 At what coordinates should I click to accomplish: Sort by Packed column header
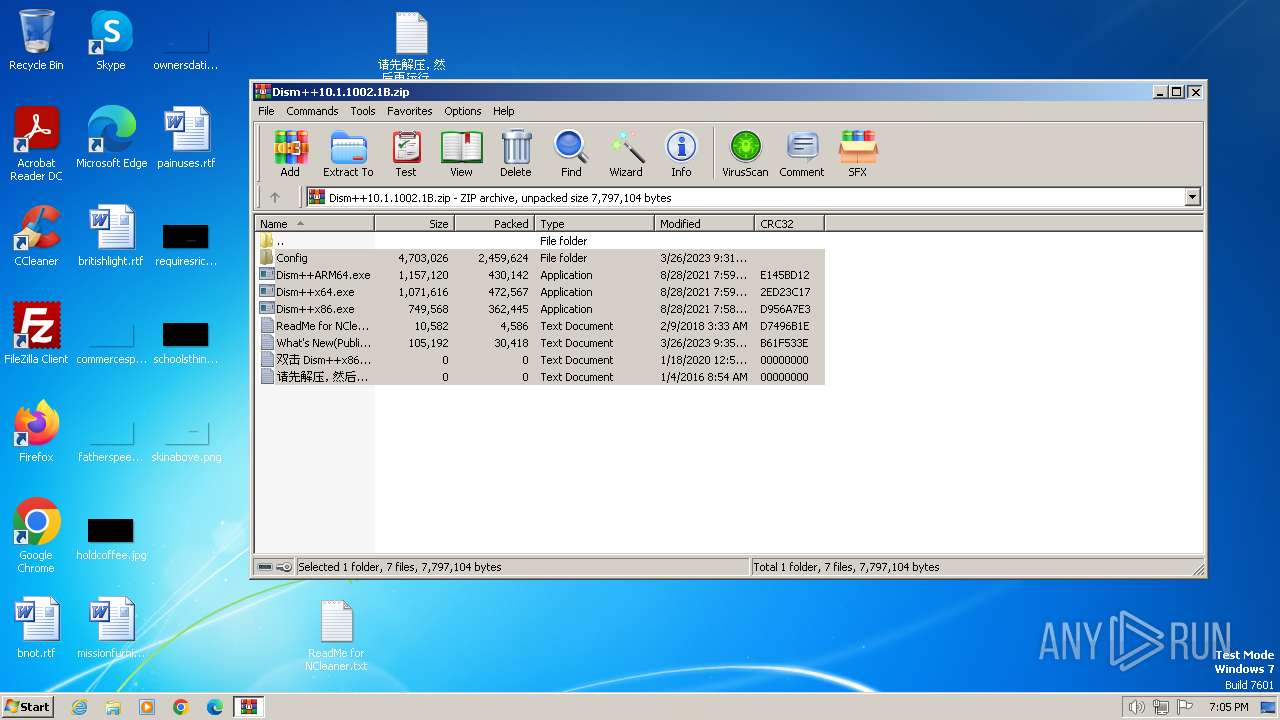[495, 224]
